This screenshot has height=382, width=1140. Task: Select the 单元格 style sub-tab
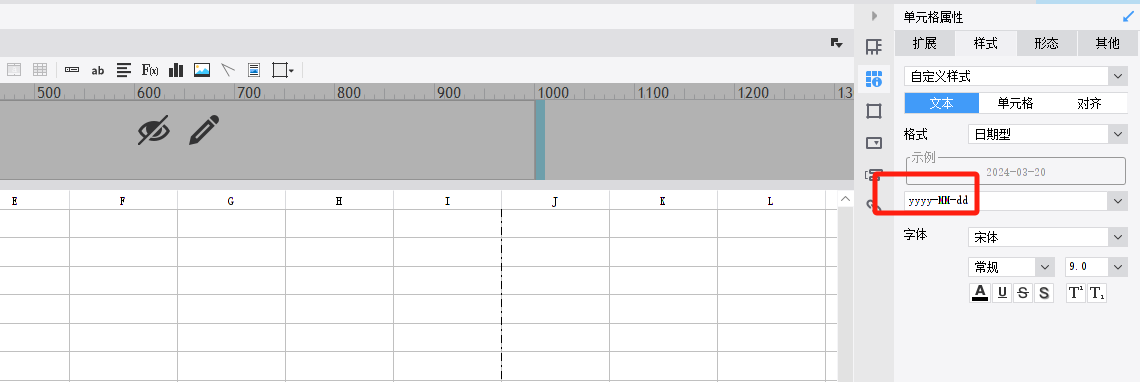(1015, 103)
